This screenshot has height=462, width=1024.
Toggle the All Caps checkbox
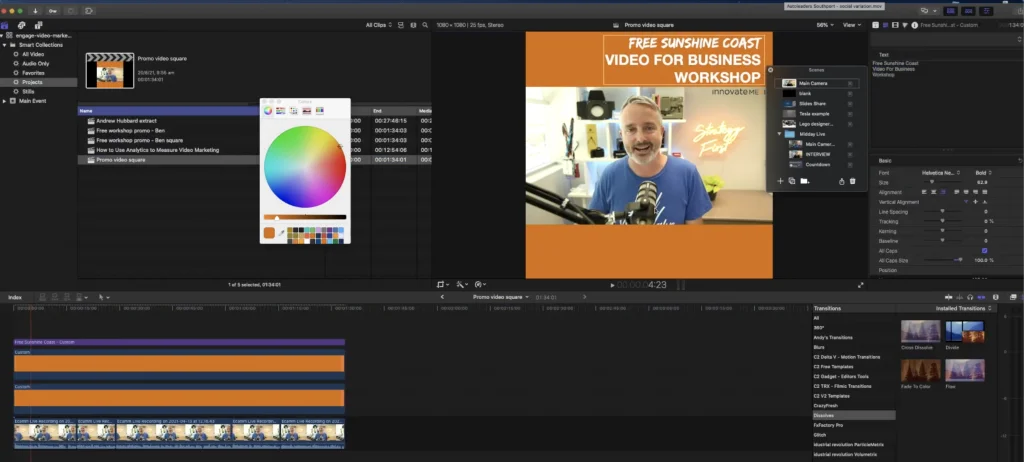(x=984, y=251)
